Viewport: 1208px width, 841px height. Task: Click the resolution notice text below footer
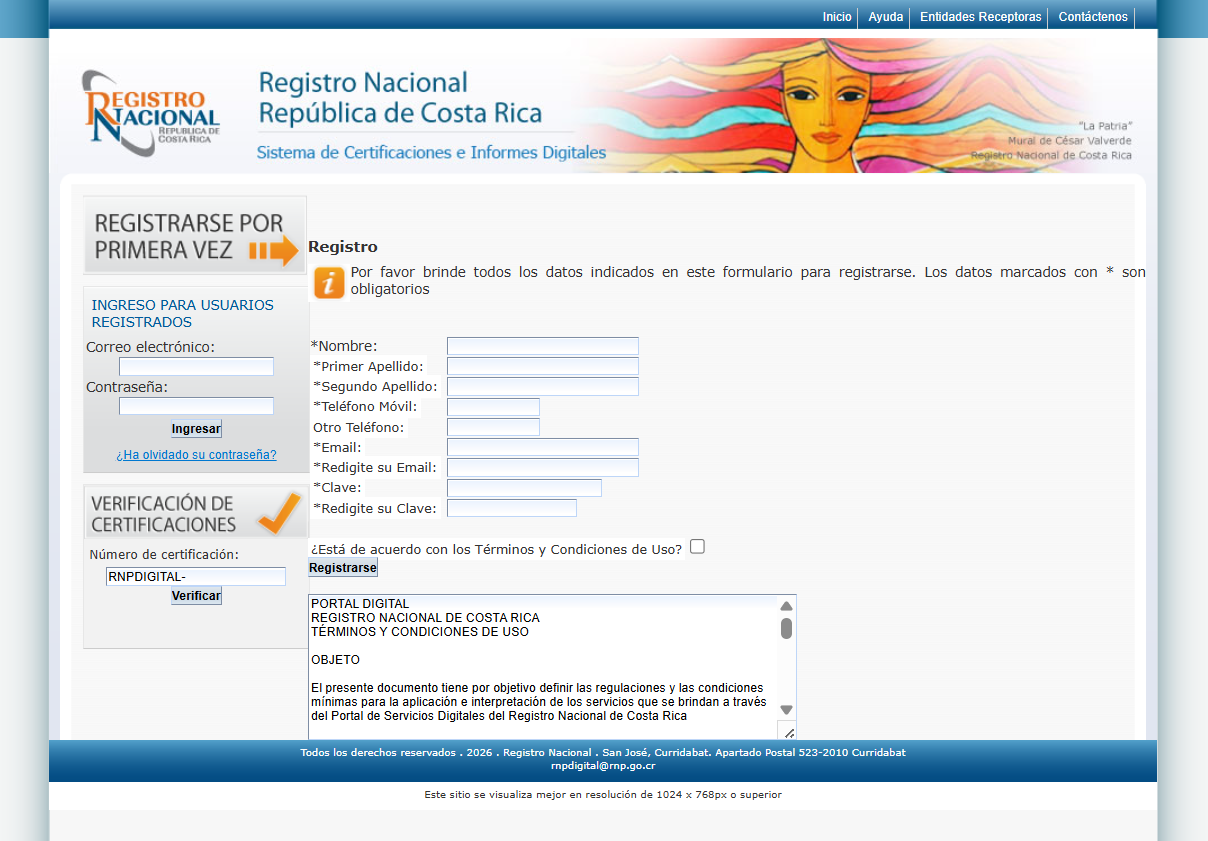click(603, 794)
